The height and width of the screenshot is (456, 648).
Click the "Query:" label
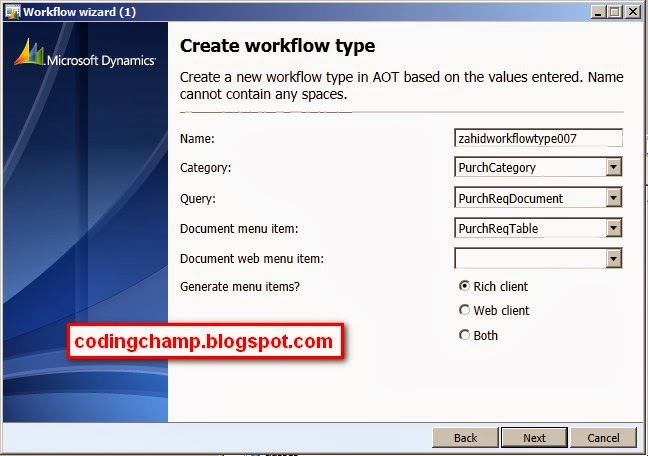(198, 198)
